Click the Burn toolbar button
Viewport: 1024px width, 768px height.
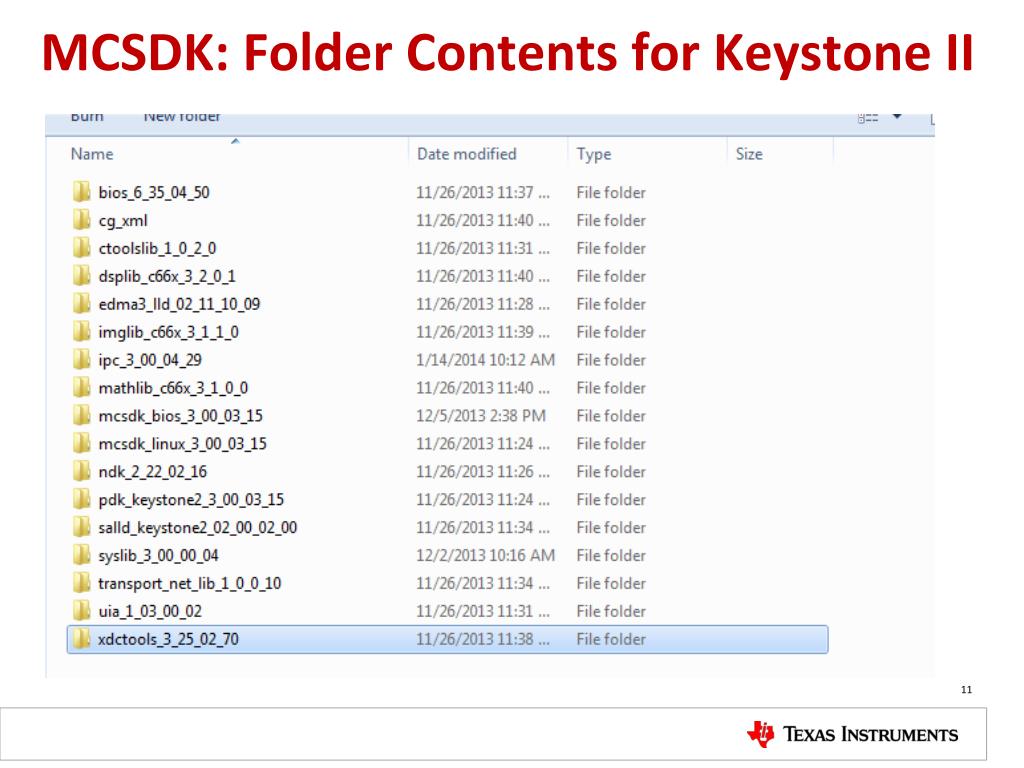(x=87, y=118)
